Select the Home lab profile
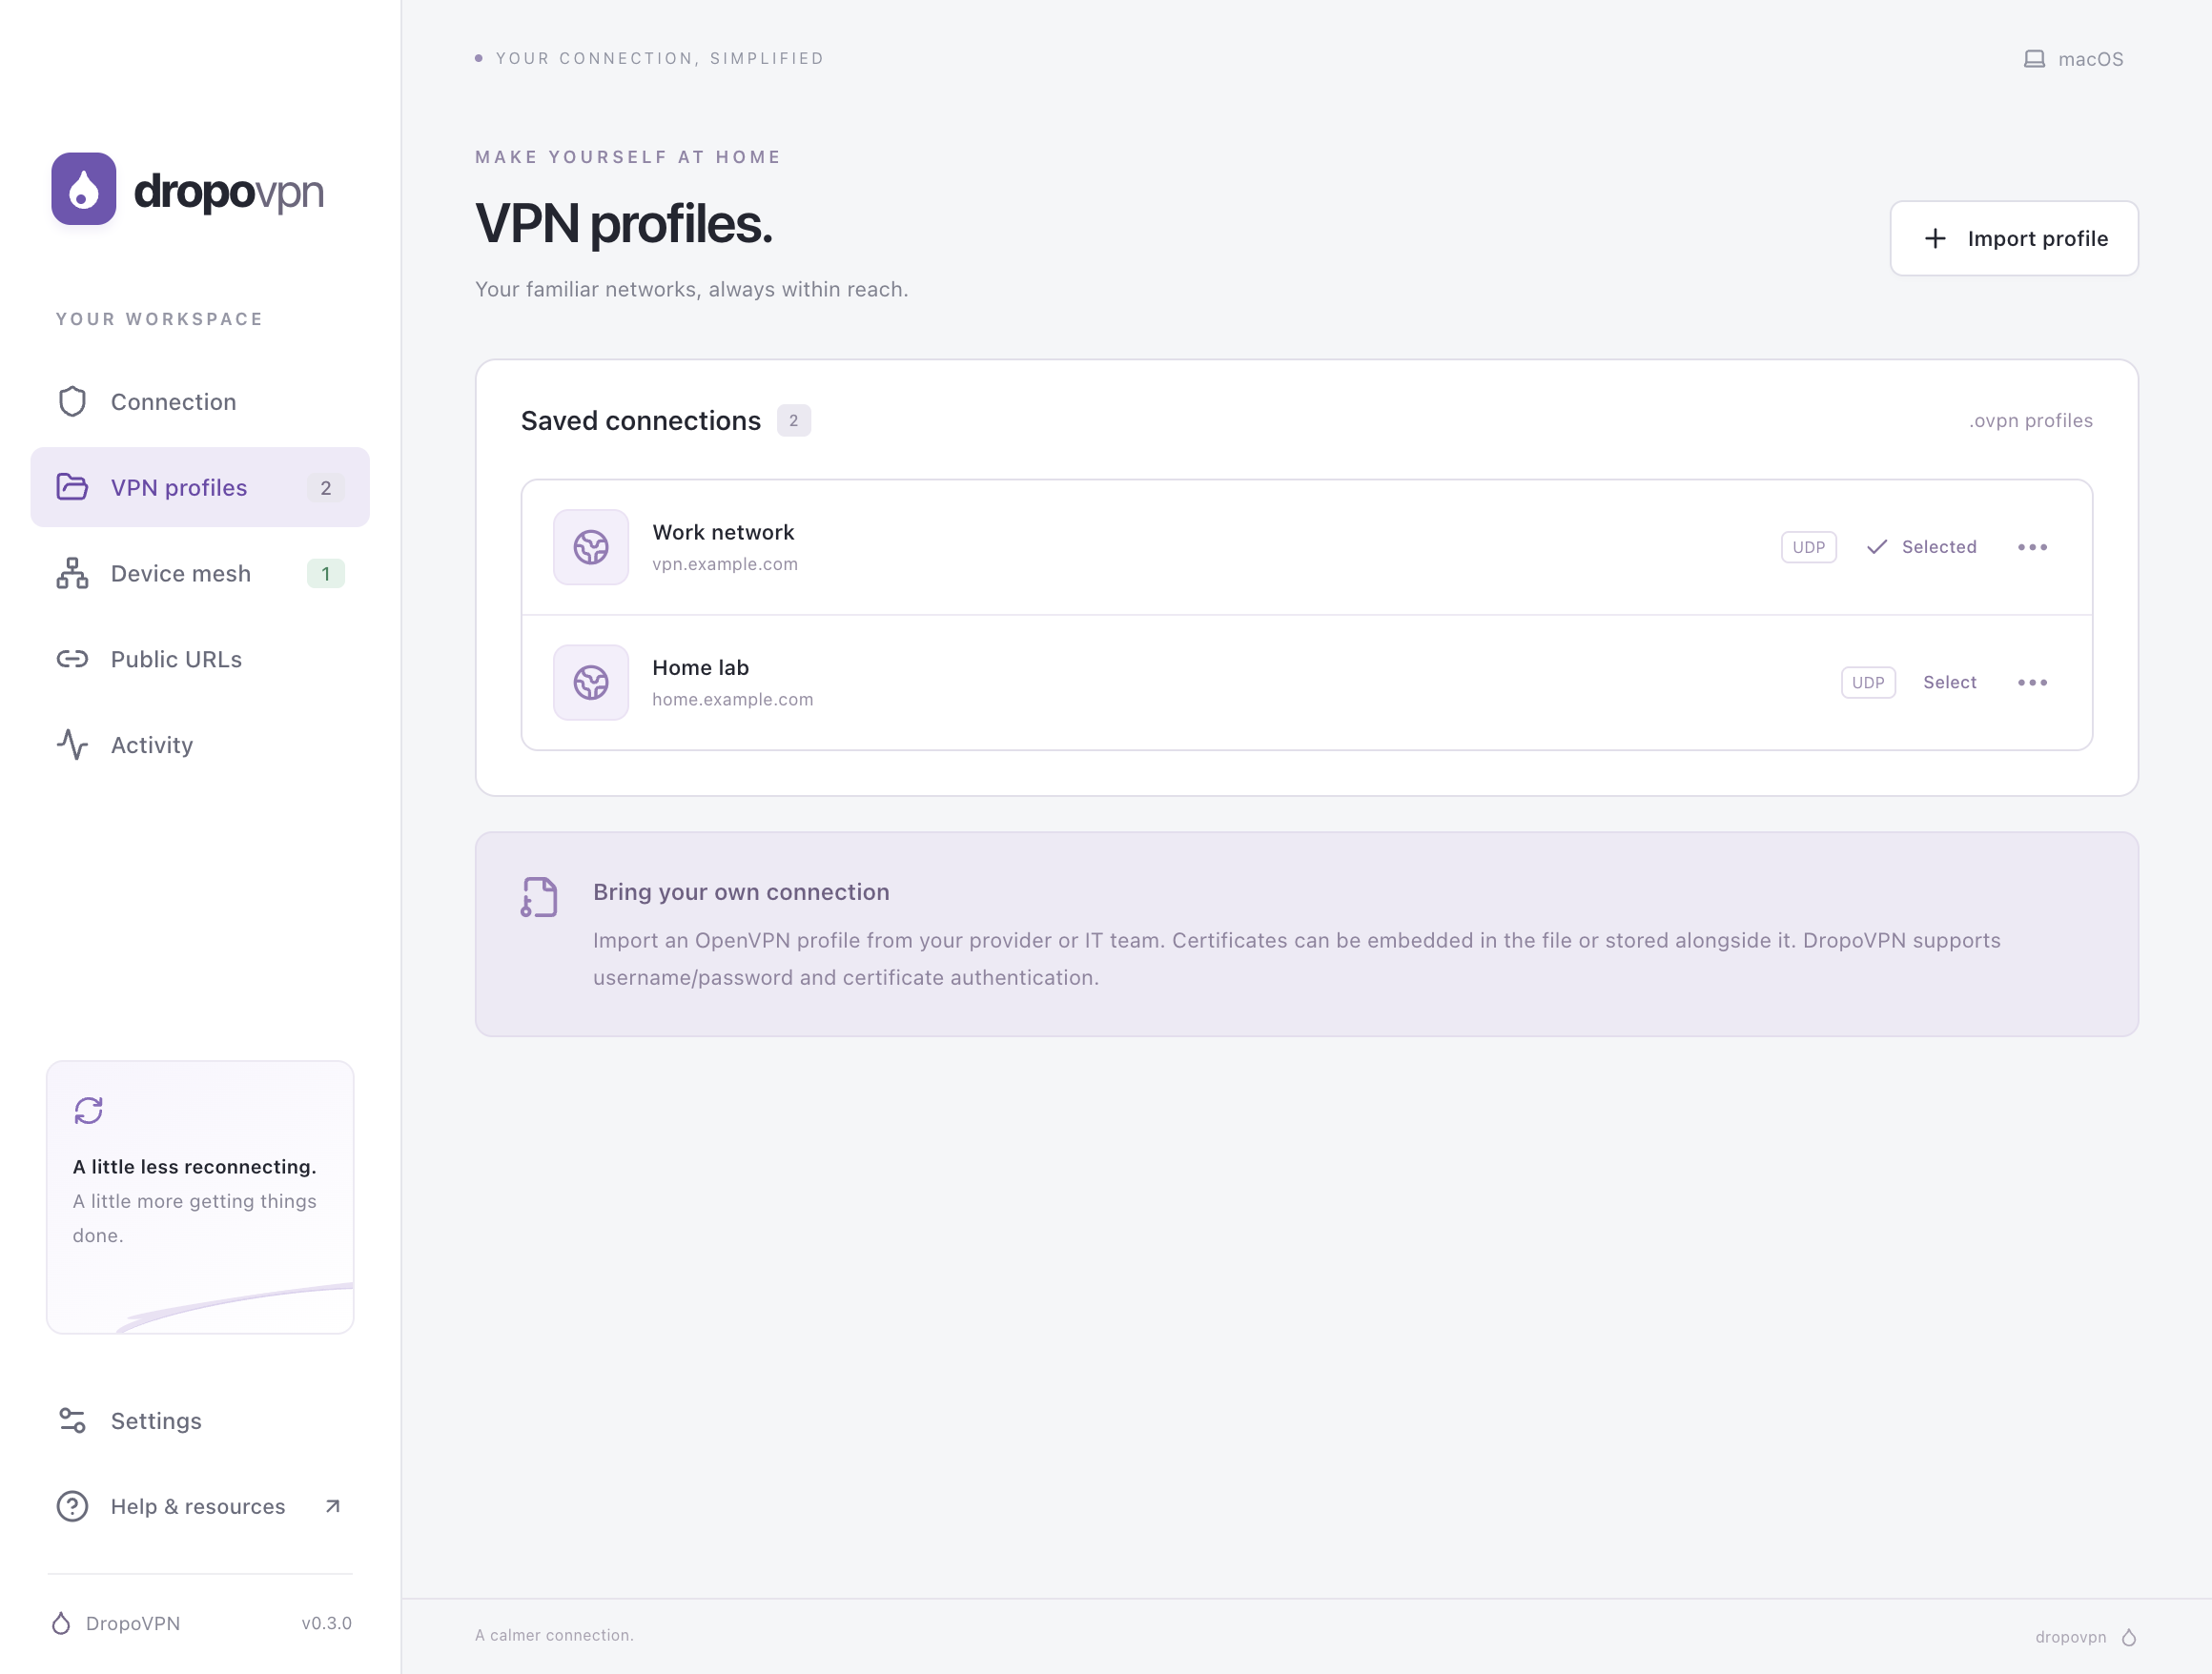The image size is (2212, 1674). coord(1949,682)
